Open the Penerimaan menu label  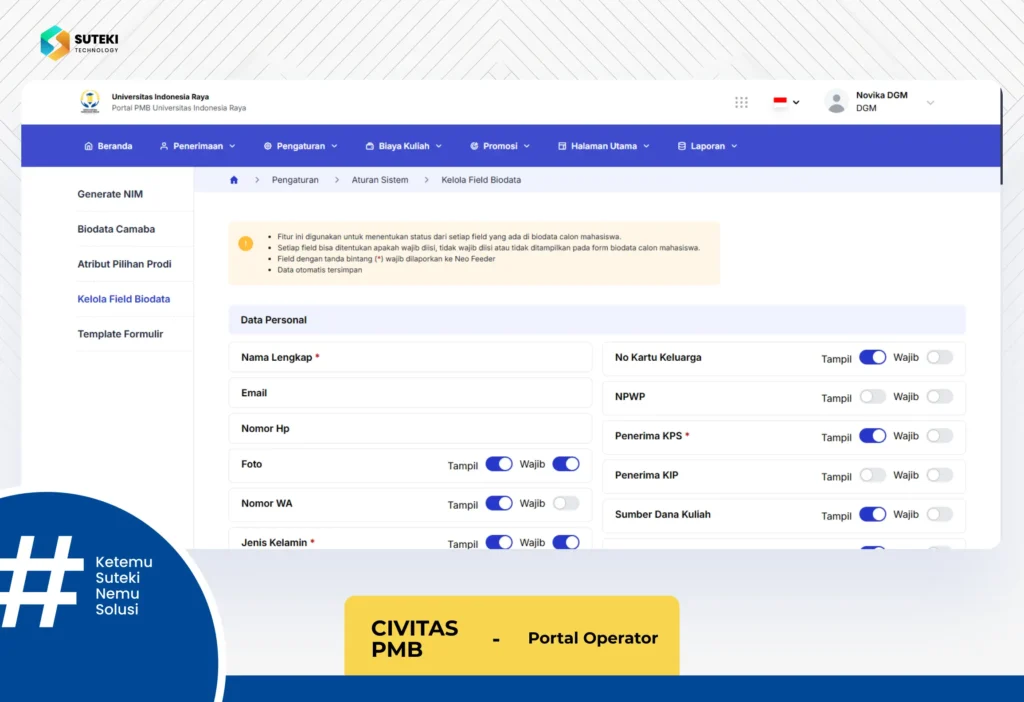(198, 146)
